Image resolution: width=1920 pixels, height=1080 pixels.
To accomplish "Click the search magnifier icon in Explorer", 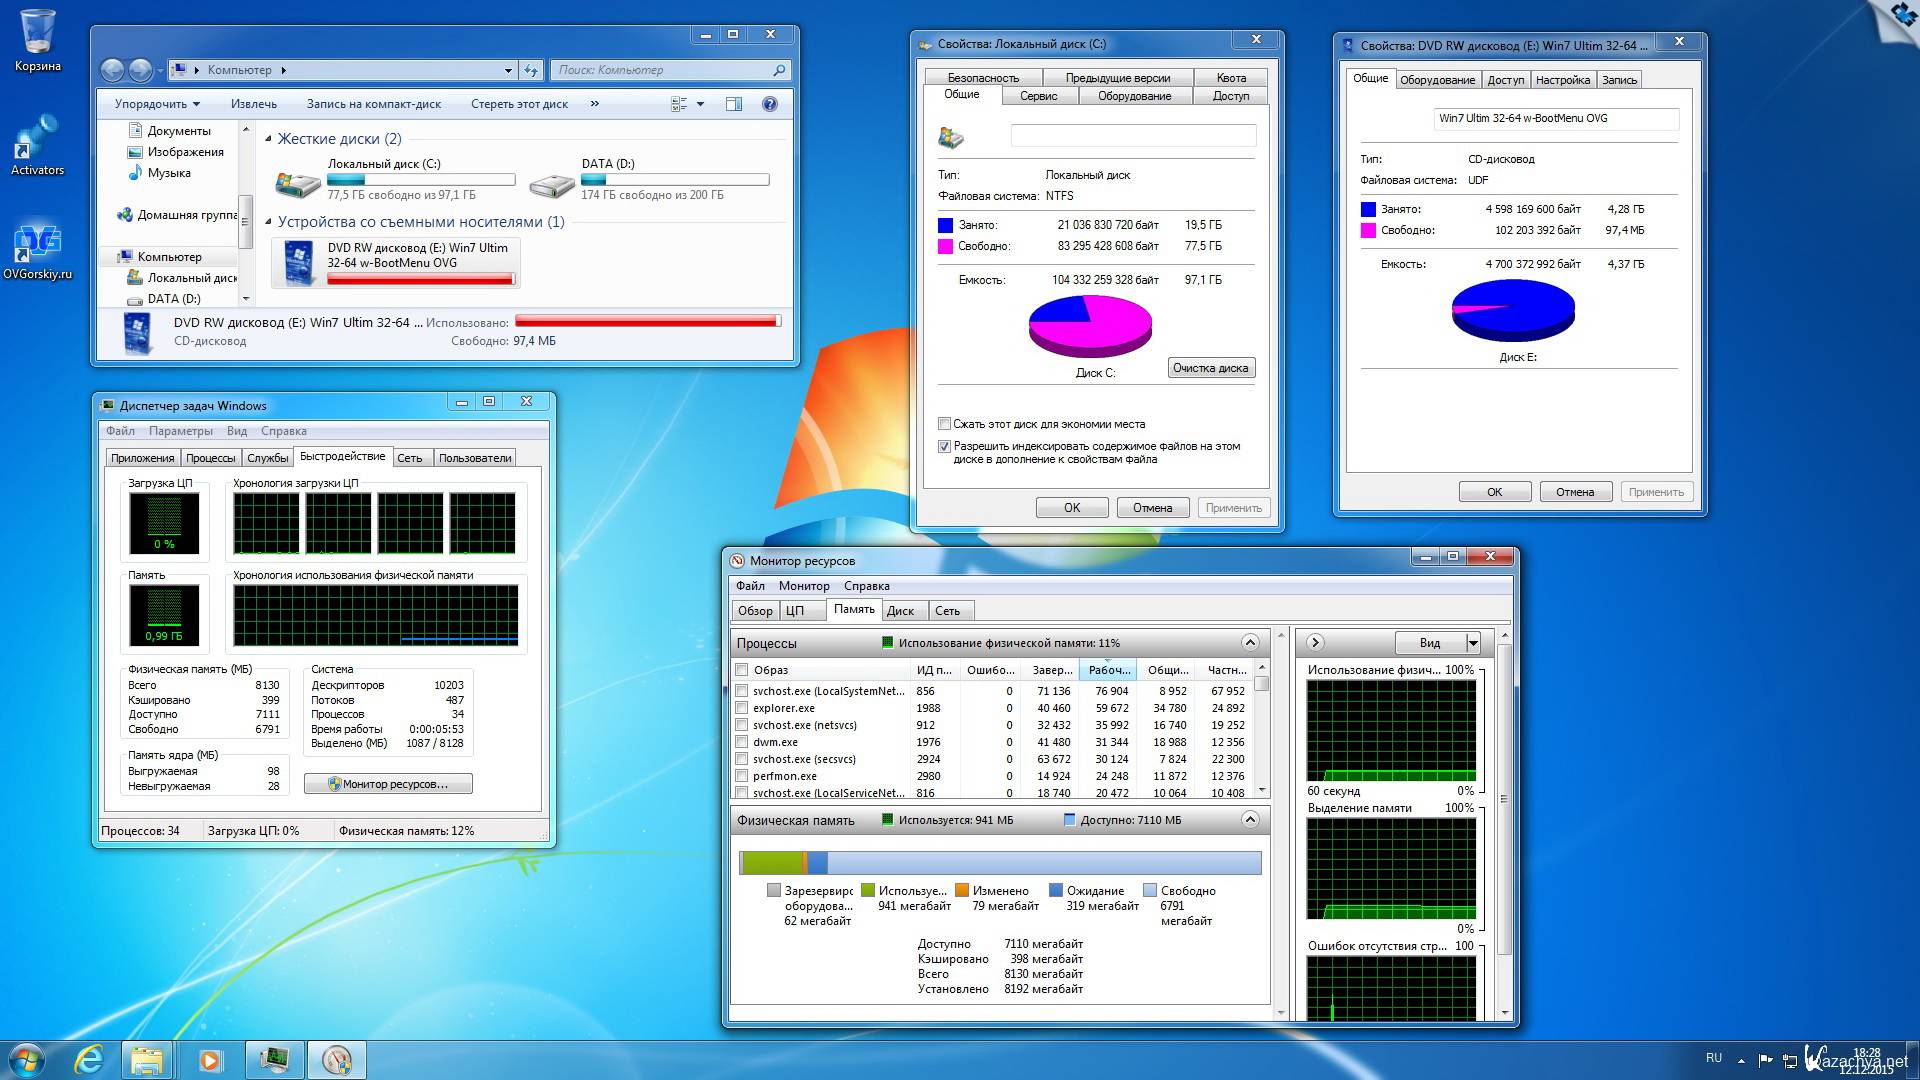I will point(779,70).
